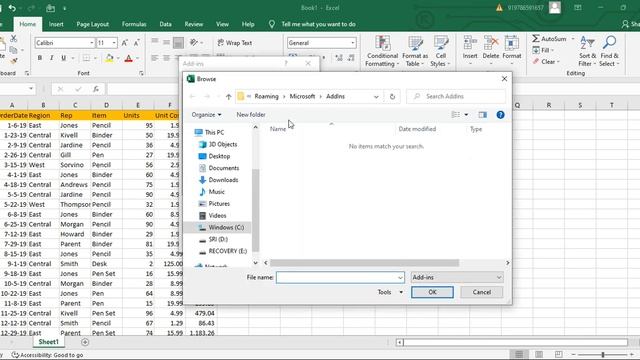Image resolution: width=640 pixels, height=360 pixels.
Task: Click OK in Browse dialog
Action: [x=432, y=292]
